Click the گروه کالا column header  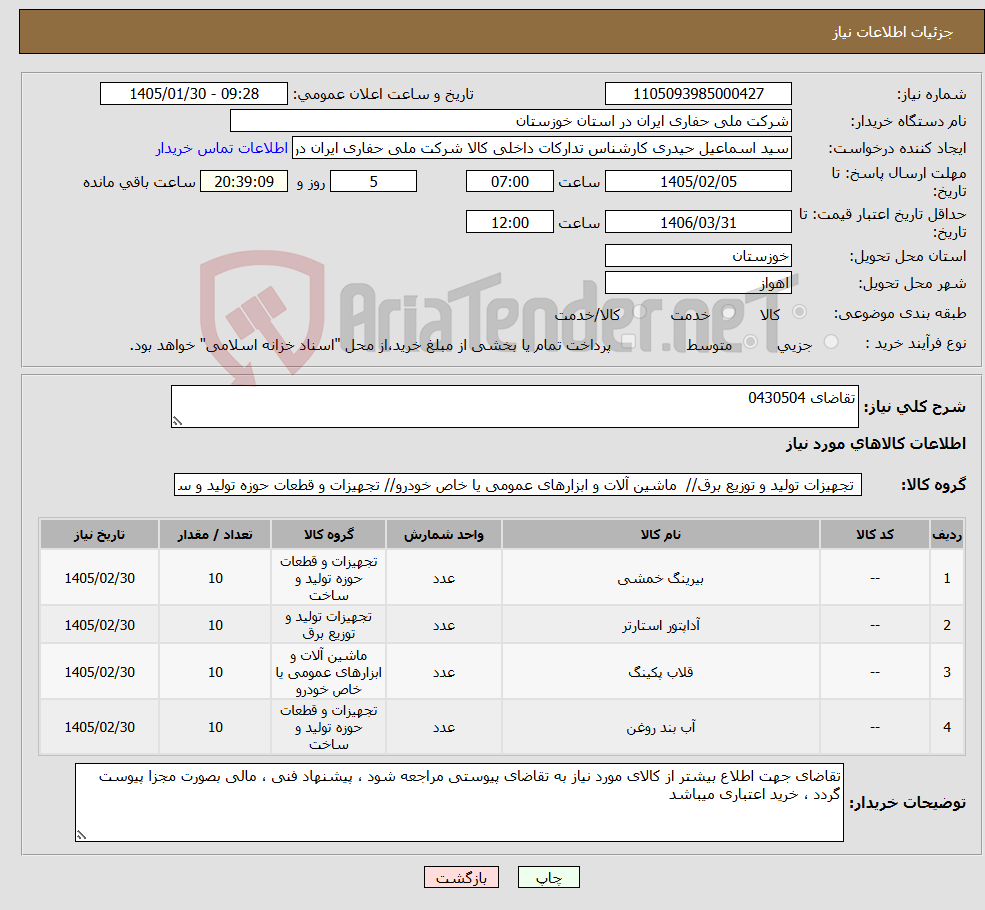[329, 534]
